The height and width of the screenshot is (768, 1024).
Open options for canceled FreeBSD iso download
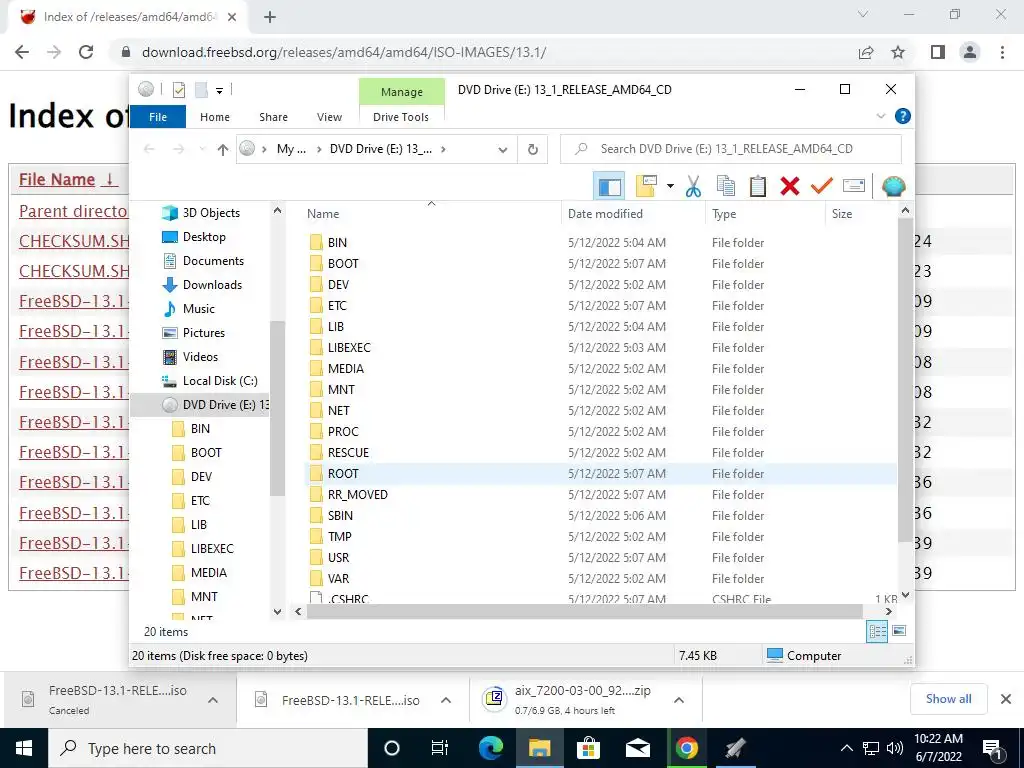(213, 700)
